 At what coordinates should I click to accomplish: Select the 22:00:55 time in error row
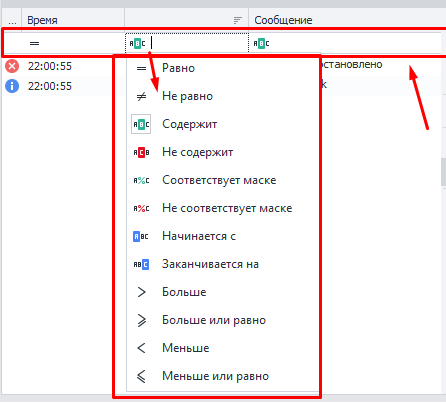[x=50, y=66]
